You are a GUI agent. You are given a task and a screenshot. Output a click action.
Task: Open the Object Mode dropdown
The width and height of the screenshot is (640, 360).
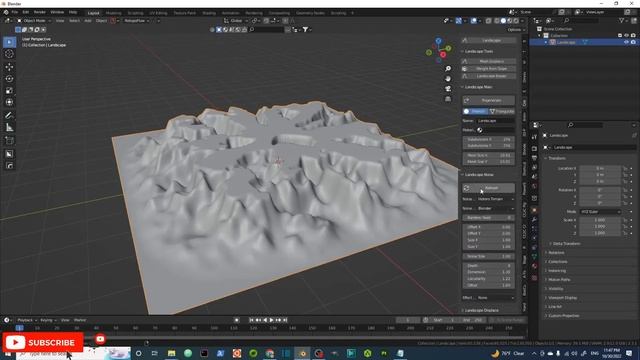point(34,20)
